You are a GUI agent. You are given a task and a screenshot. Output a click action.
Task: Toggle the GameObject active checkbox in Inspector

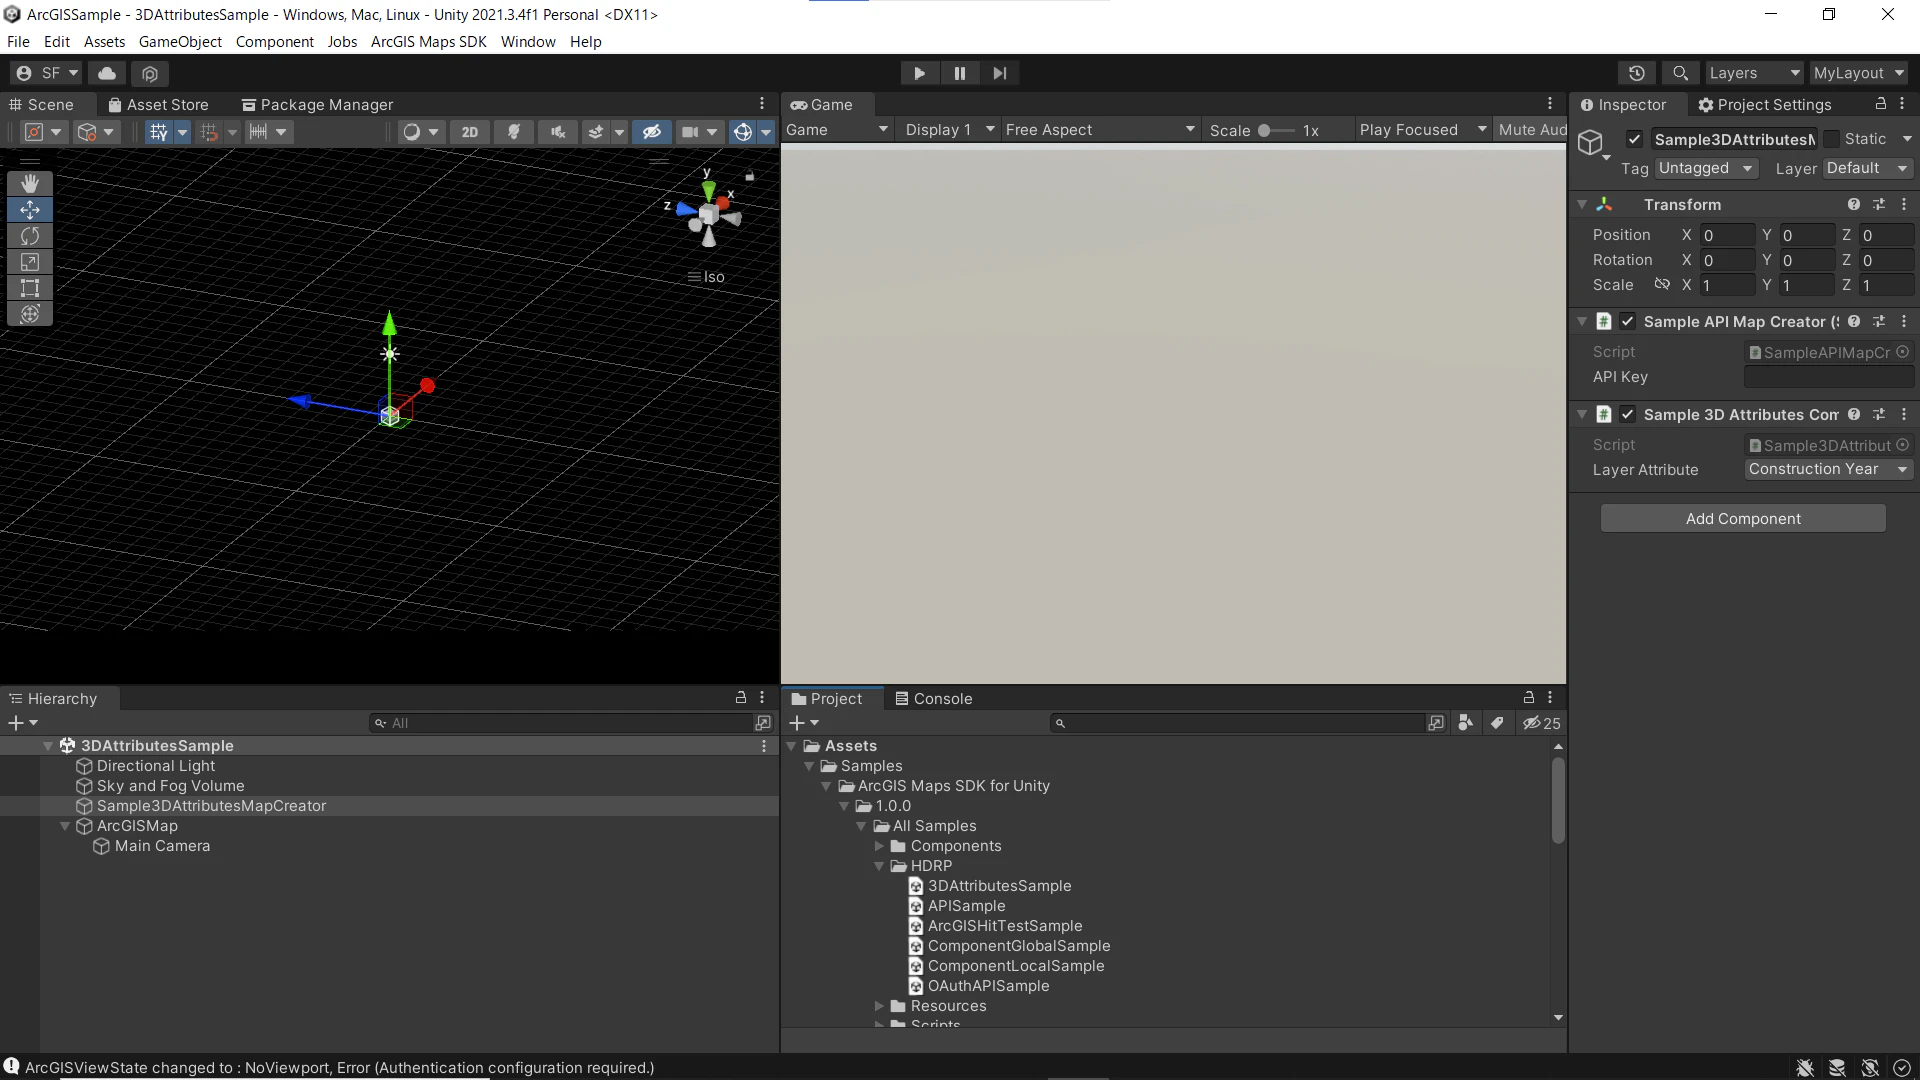coord(1634,139)
